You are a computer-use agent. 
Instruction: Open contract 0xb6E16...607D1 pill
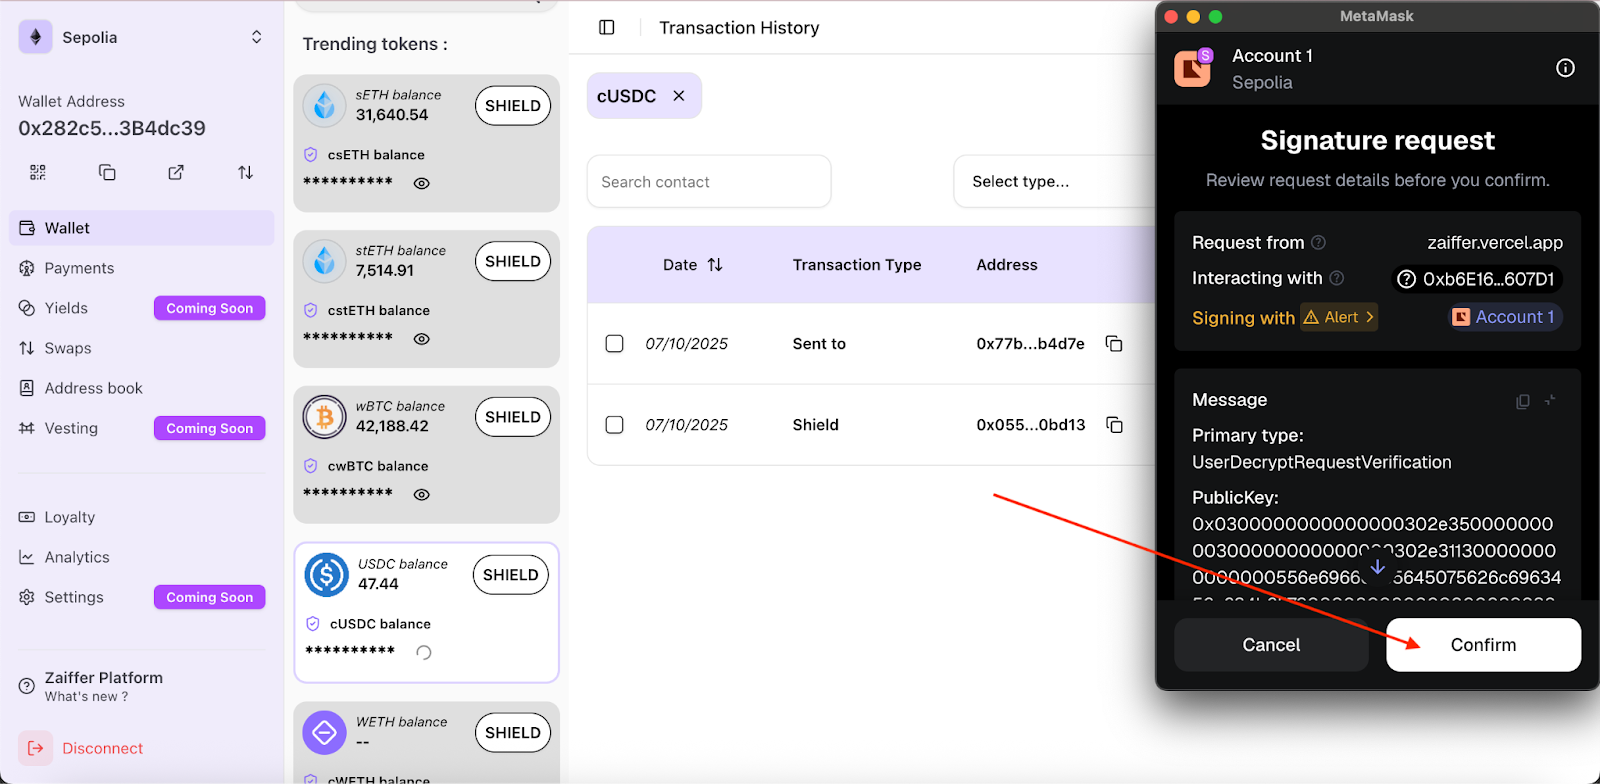(1477, 279)
